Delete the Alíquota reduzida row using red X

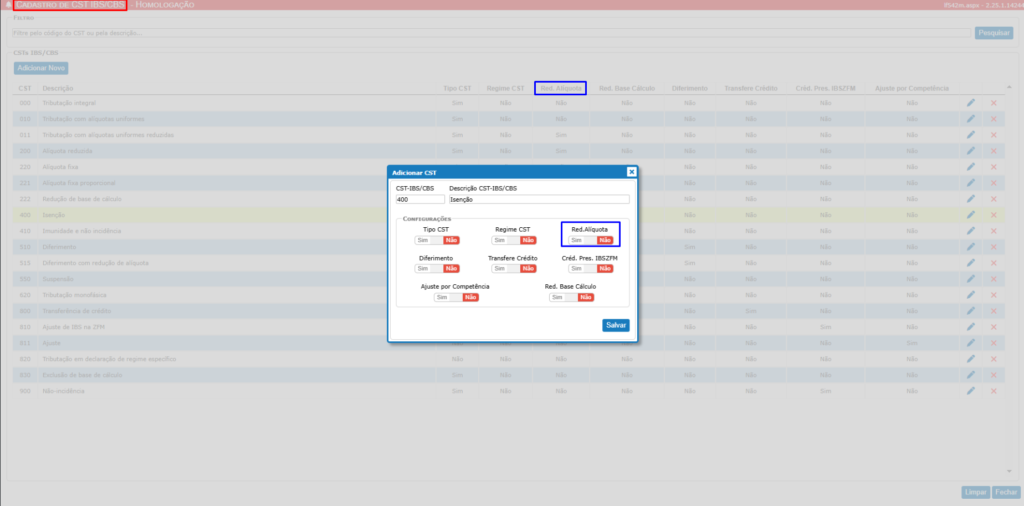(993, 150)
